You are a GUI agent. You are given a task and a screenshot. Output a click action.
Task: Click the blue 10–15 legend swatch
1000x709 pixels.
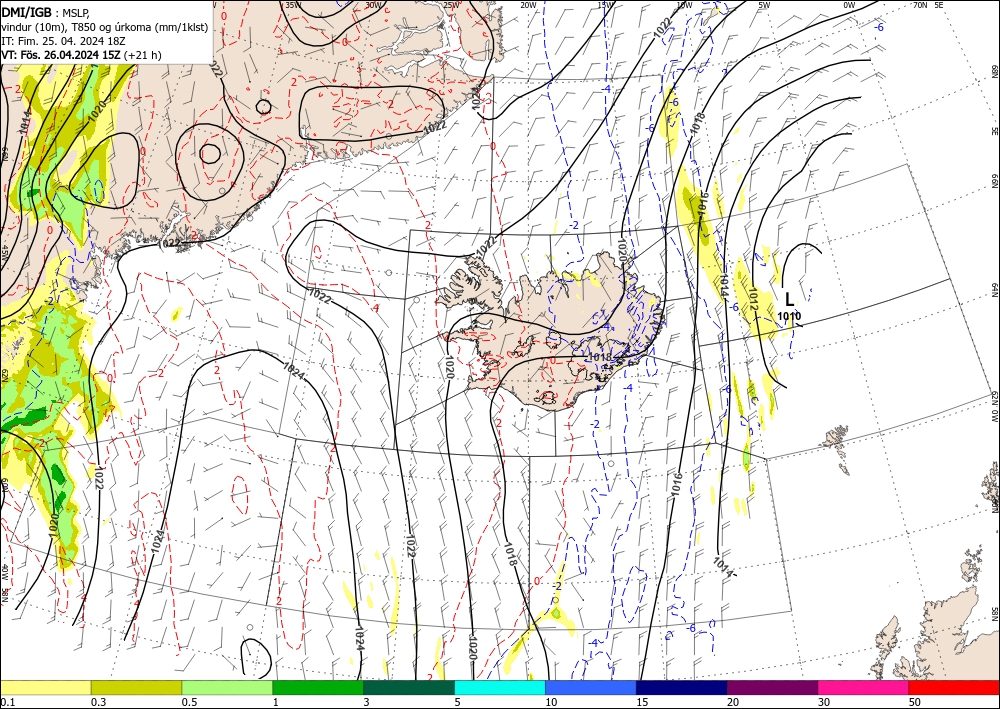(591, 687)
